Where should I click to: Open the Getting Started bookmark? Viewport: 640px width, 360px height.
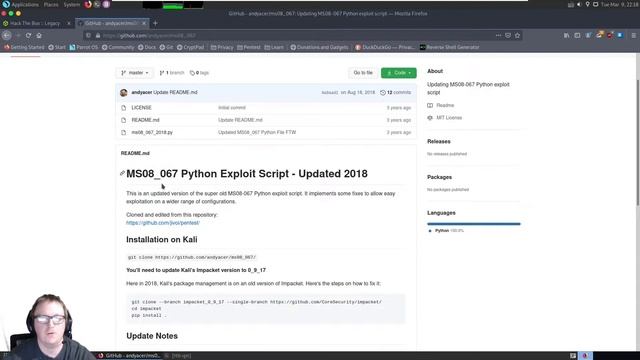24,47
